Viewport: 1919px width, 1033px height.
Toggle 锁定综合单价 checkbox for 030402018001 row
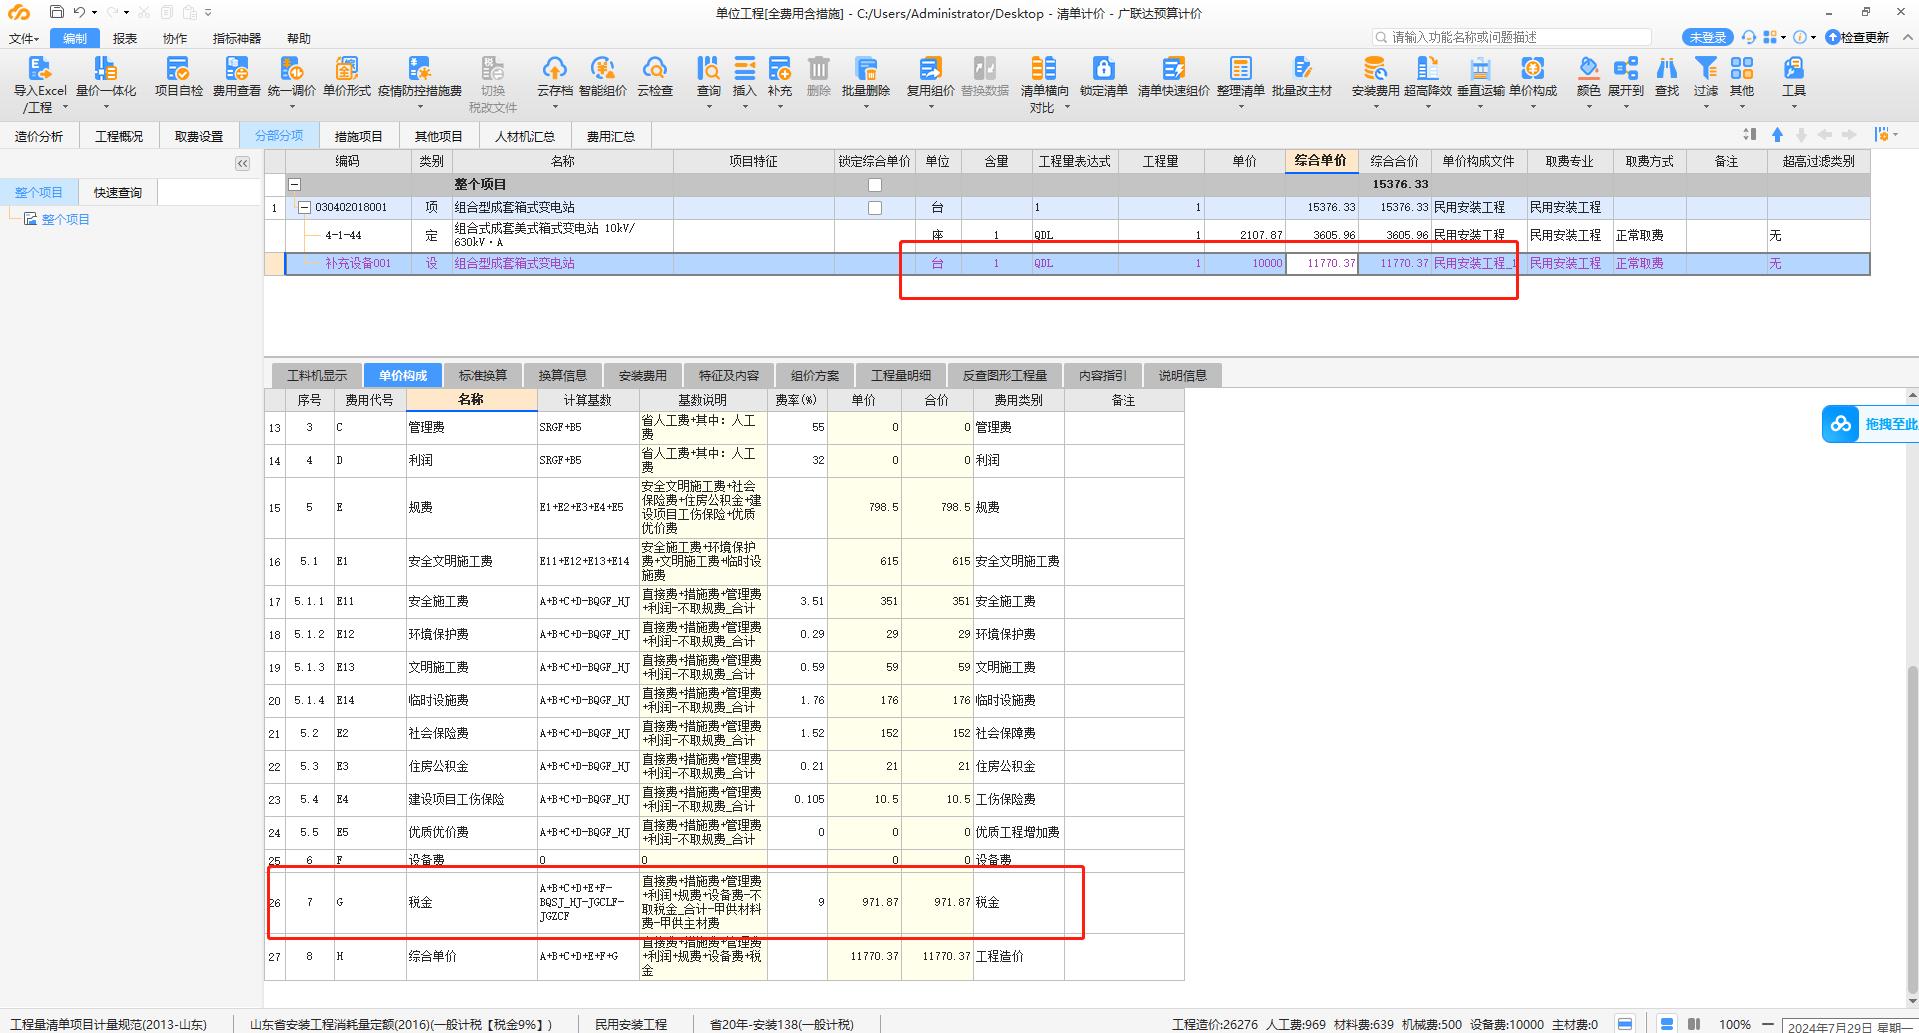point(875,208)
